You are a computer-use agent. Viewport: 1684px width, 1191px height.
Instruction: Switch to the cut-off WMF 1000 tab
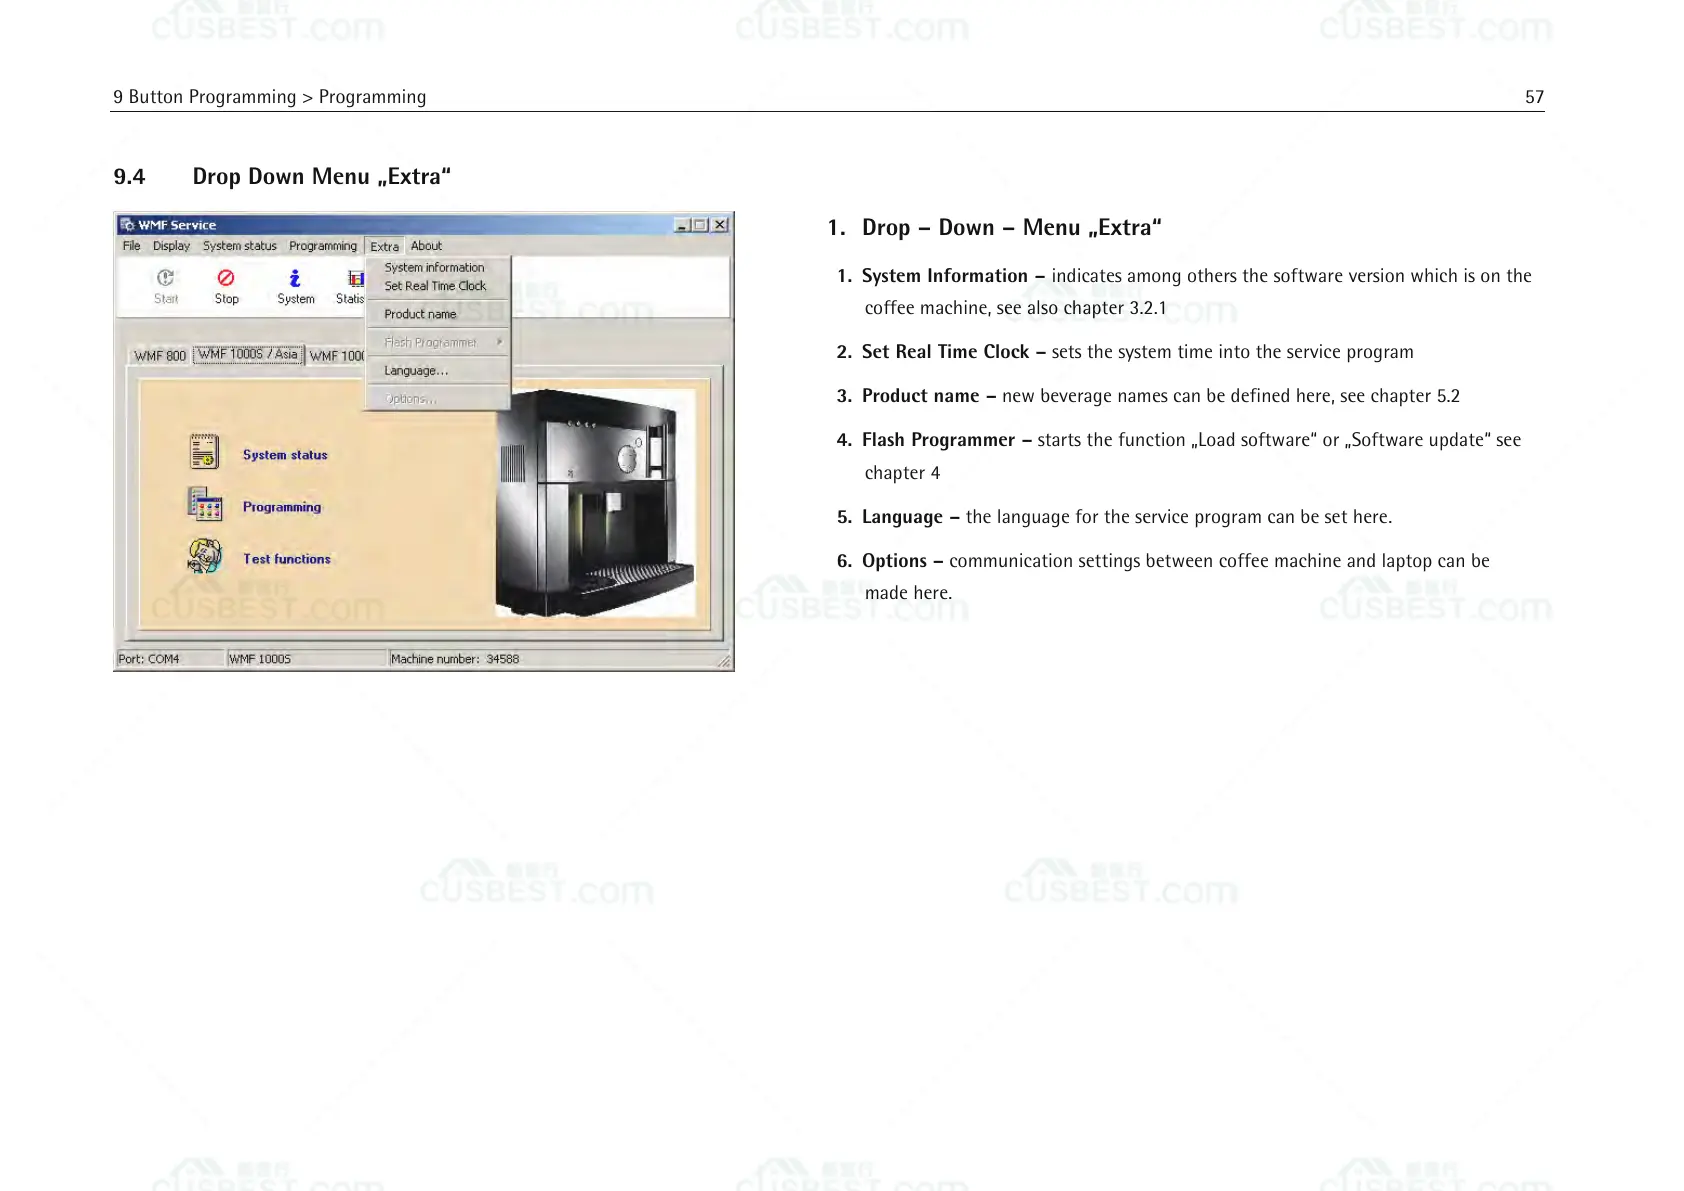[337, 356]
